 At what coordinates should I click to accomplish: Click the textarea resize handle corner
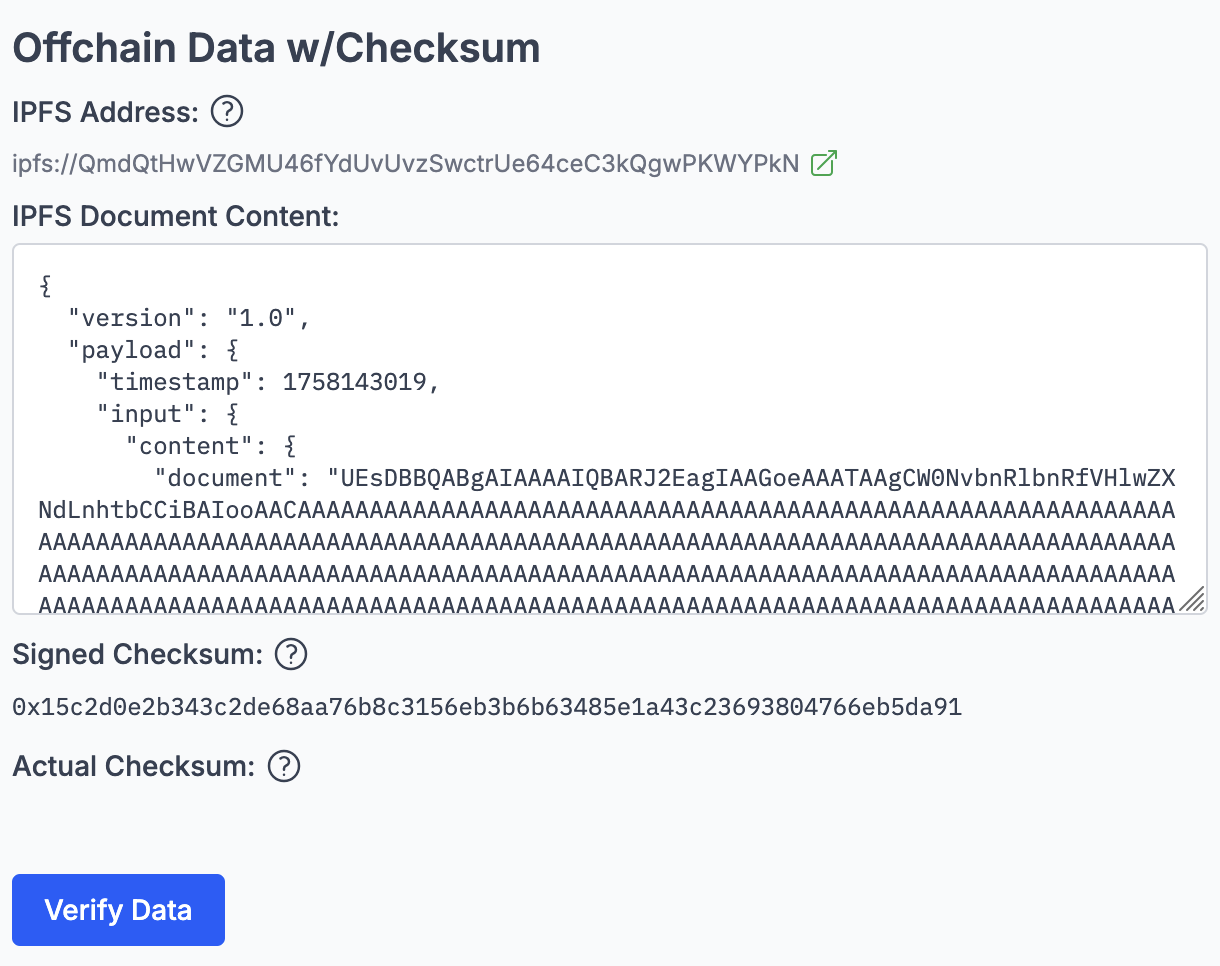(1192, 599)
